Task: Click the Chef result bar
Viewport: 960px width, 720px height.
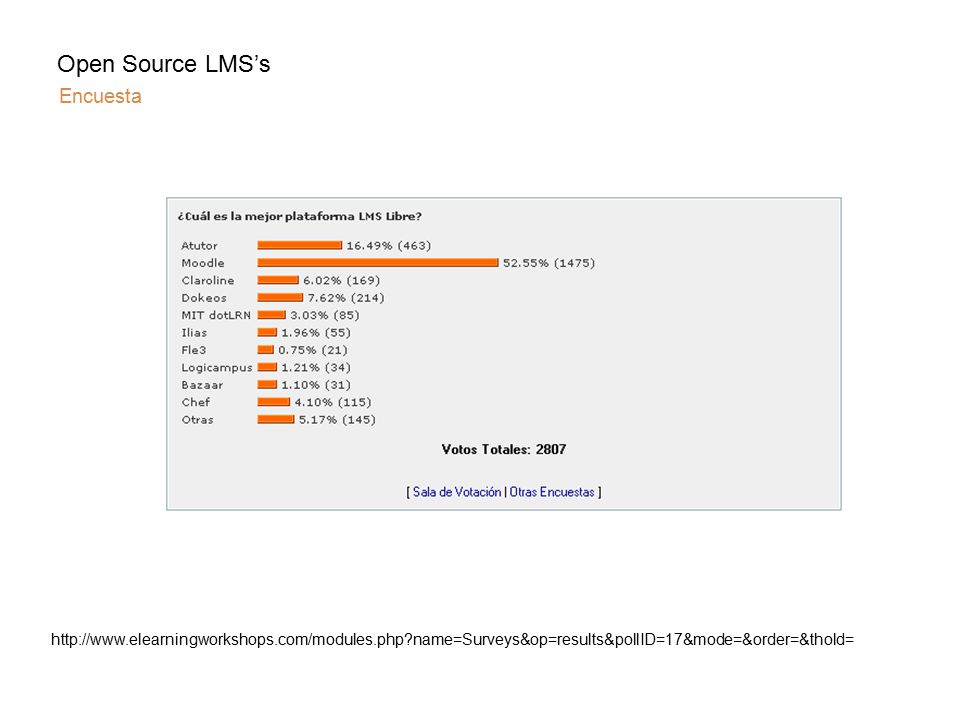Action: (274, 402)
